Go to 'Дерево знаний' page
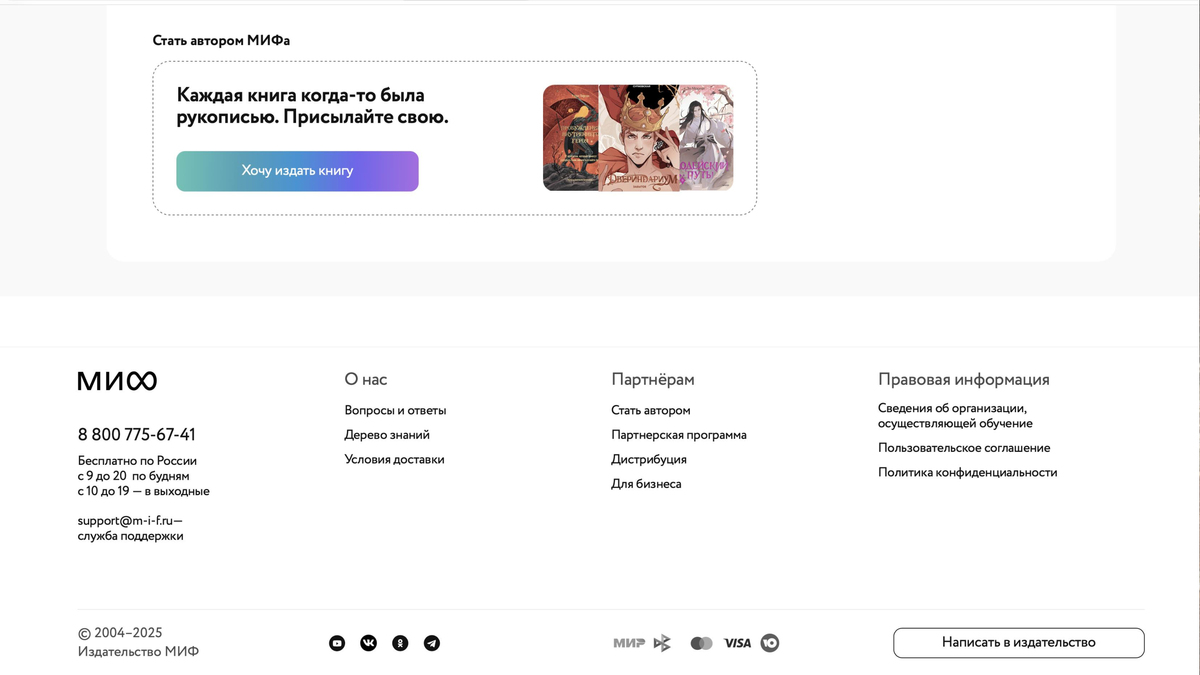This screenshot has width=1200, height=675. (x=387, y=435)
